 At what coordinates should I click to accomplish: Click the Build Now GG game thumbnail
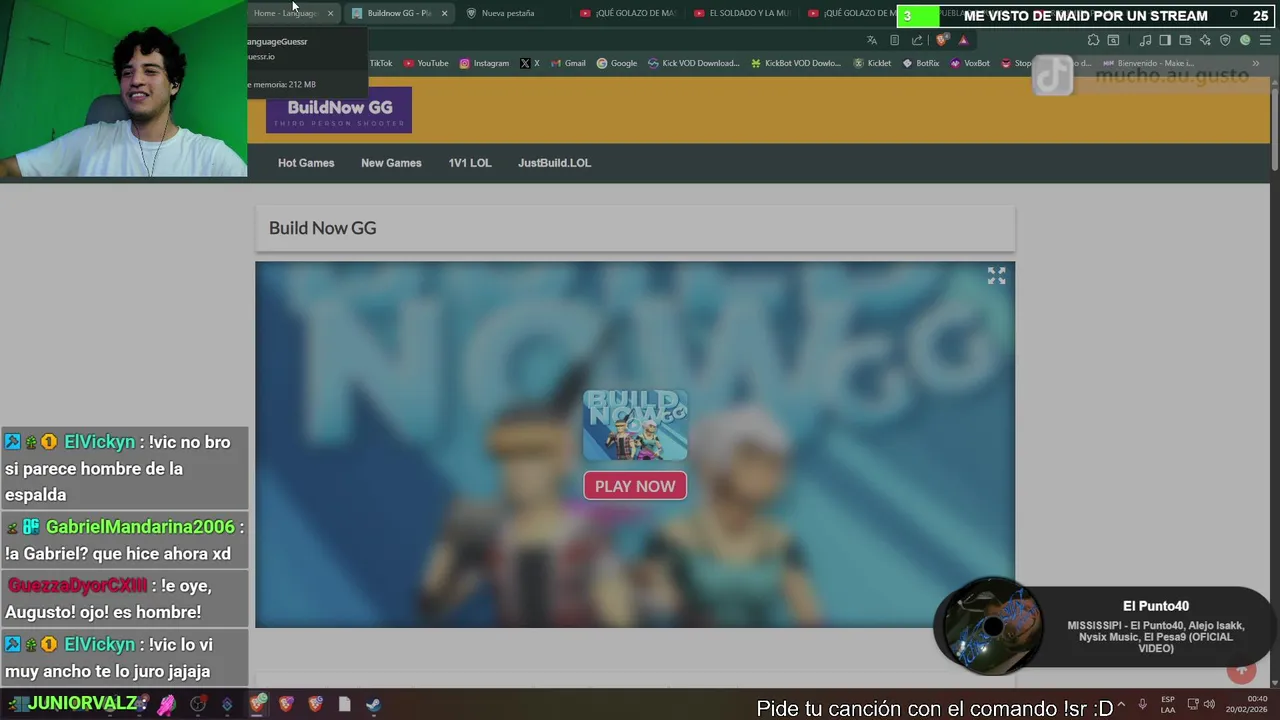[635, 425]
